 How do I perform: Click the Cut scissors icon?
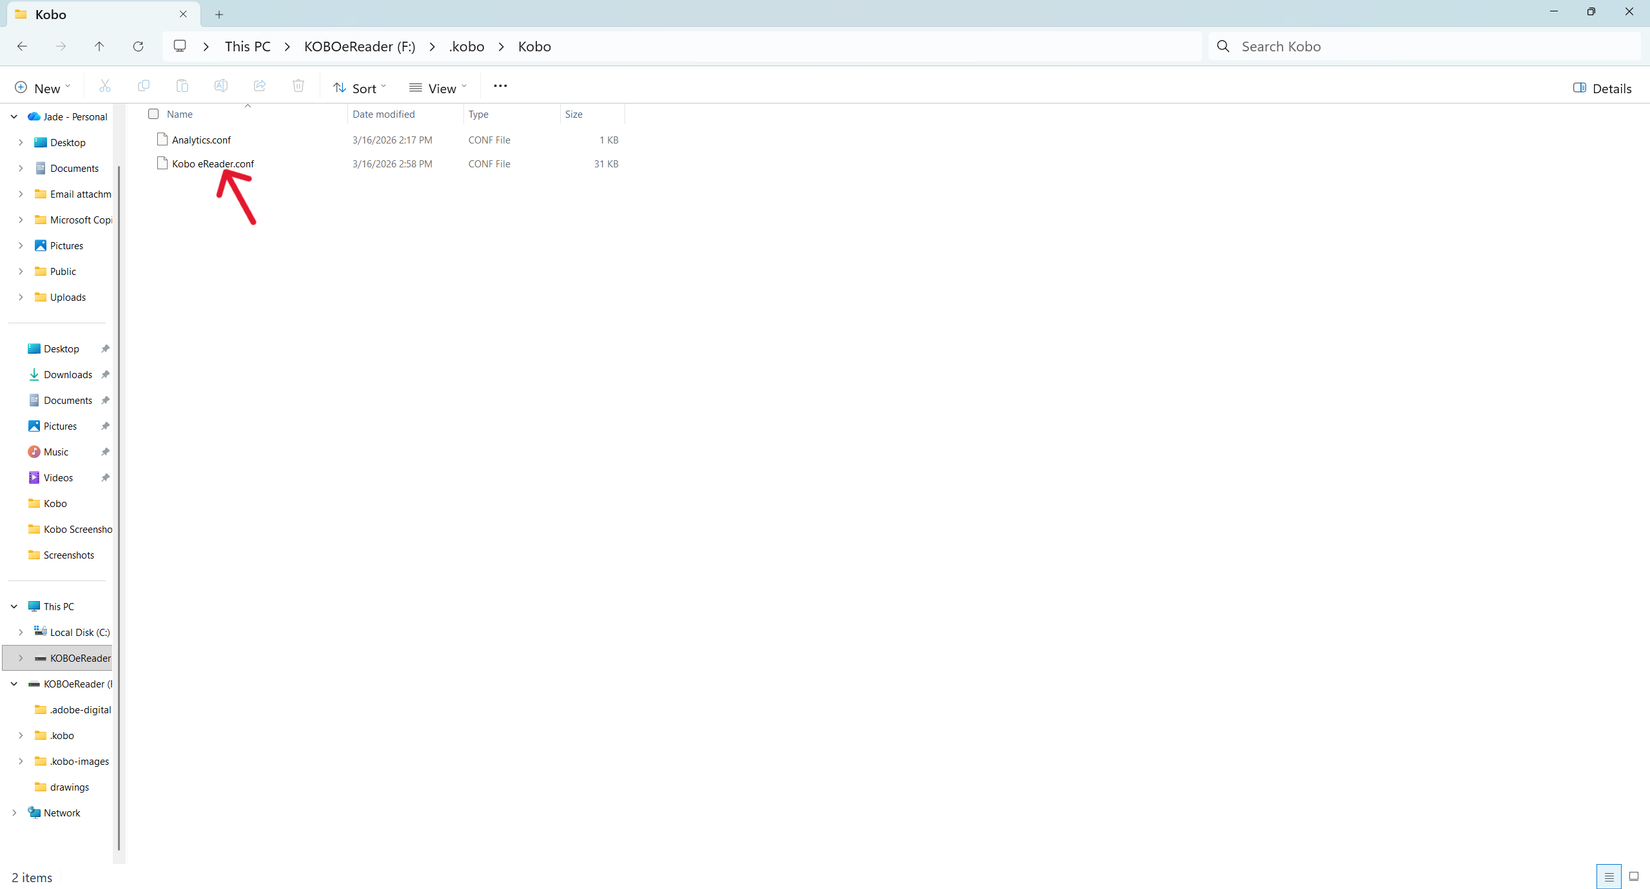105,87
